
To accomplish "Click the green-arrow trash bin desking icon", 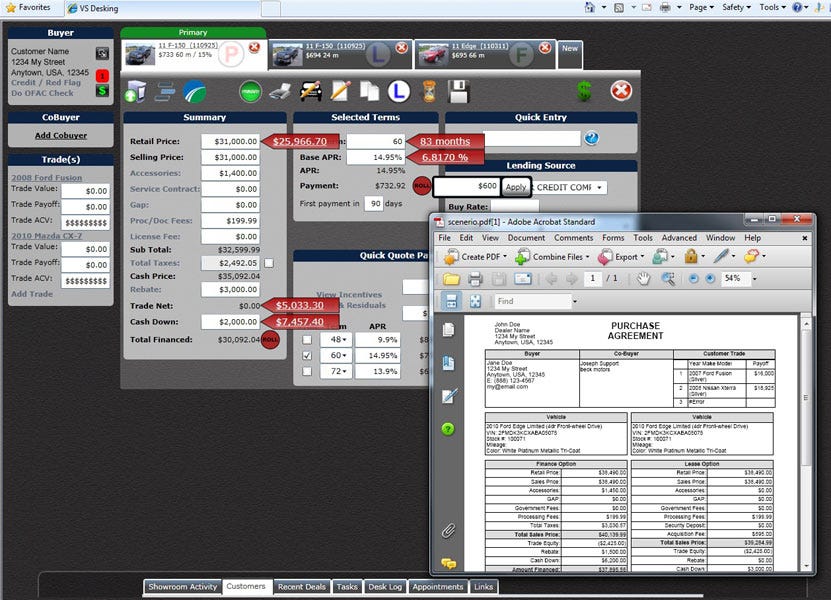I will (x=136, y=92).
